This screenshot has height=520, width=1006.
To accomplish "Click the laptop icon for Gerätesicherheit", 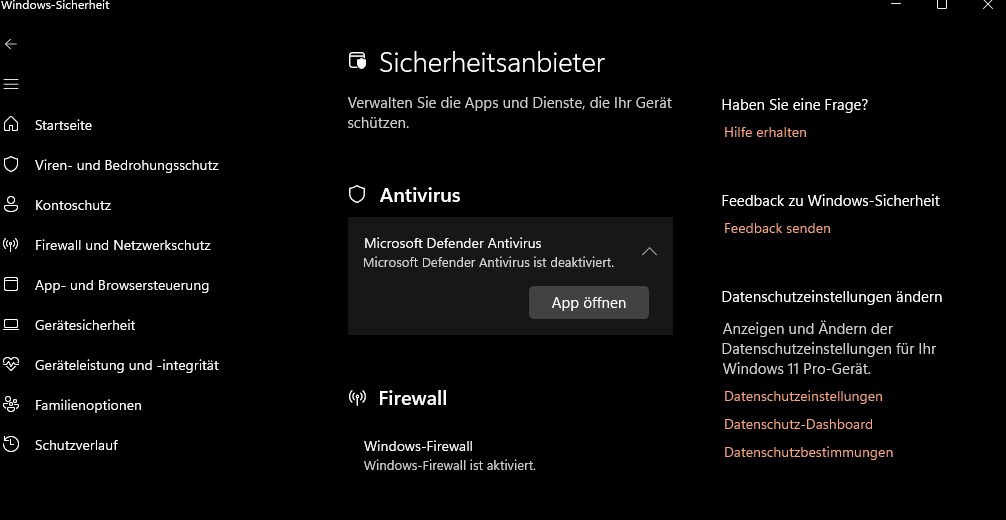I will [x=11, y=325].
